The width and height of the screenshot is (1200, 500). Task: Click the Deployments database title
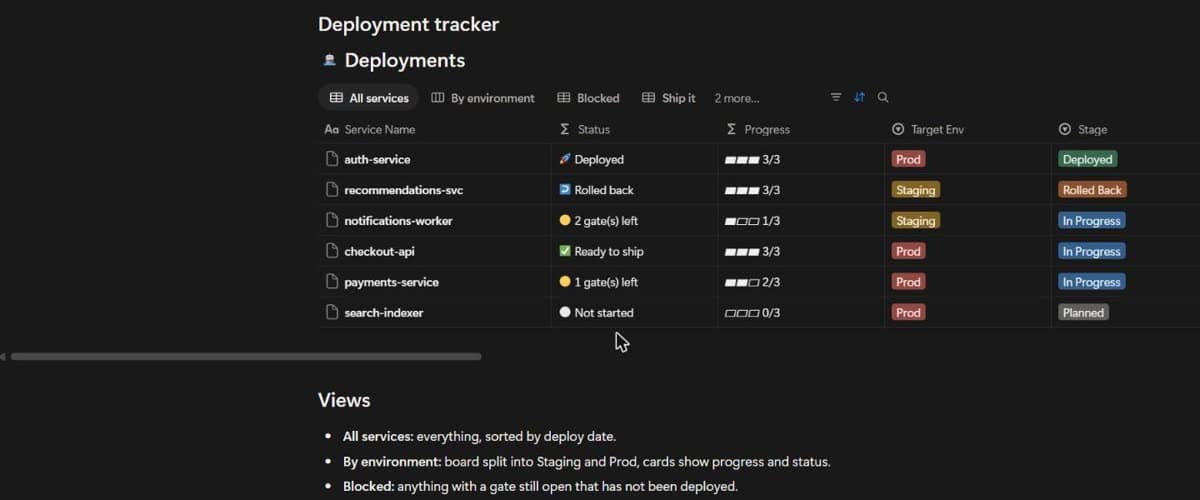tap(405, 60)
